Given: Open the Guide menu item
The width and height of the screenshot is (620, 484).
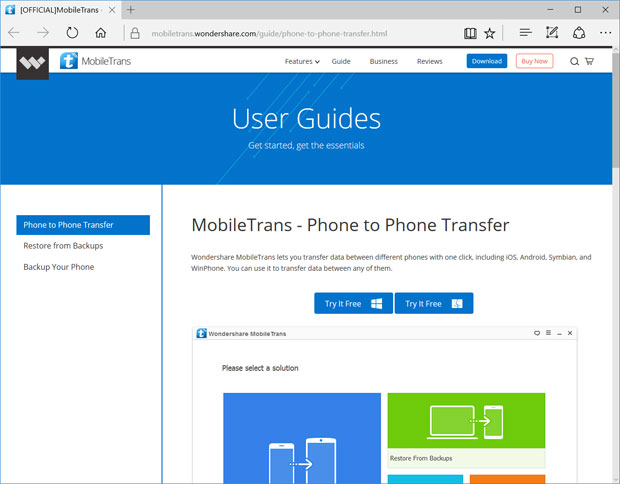Looking at the screenshot, I should point(341,61).
